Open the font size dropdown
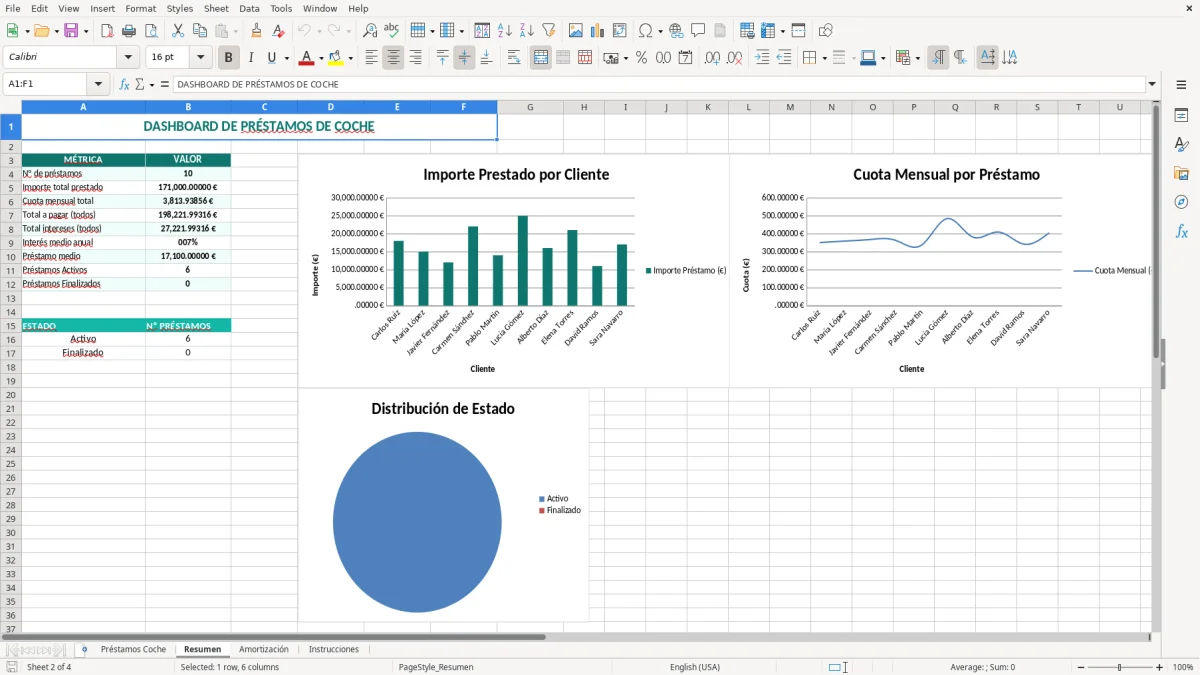 coord(200,58)
